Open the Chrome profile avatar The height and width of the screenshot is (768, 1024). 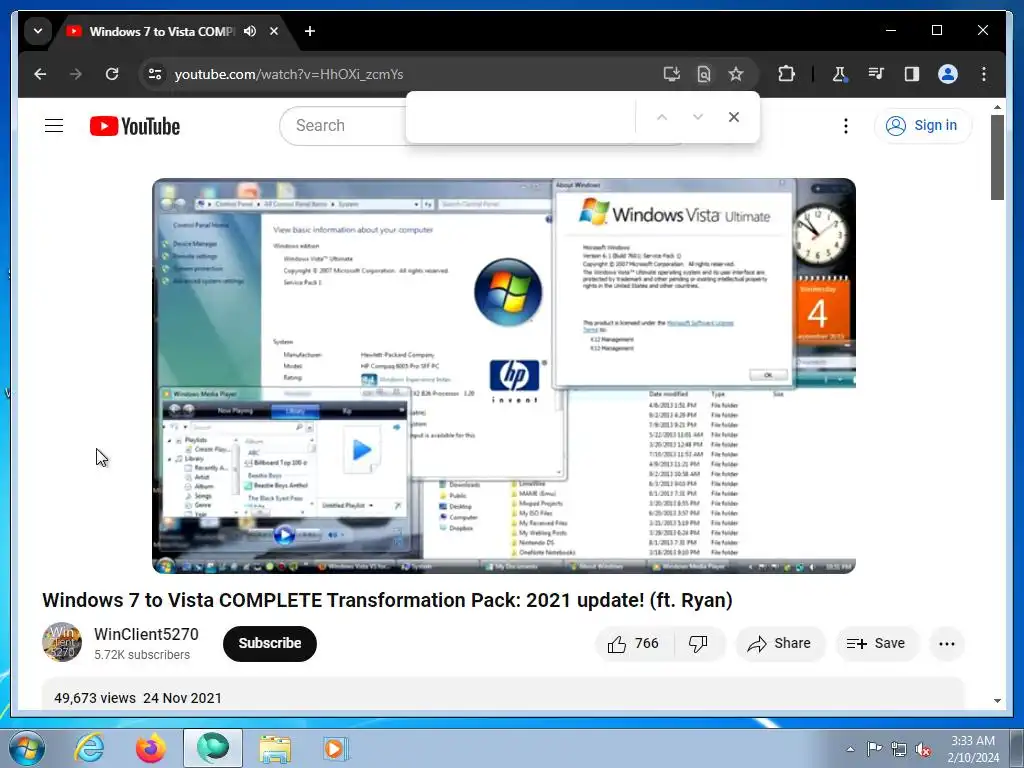coord(948,74)
